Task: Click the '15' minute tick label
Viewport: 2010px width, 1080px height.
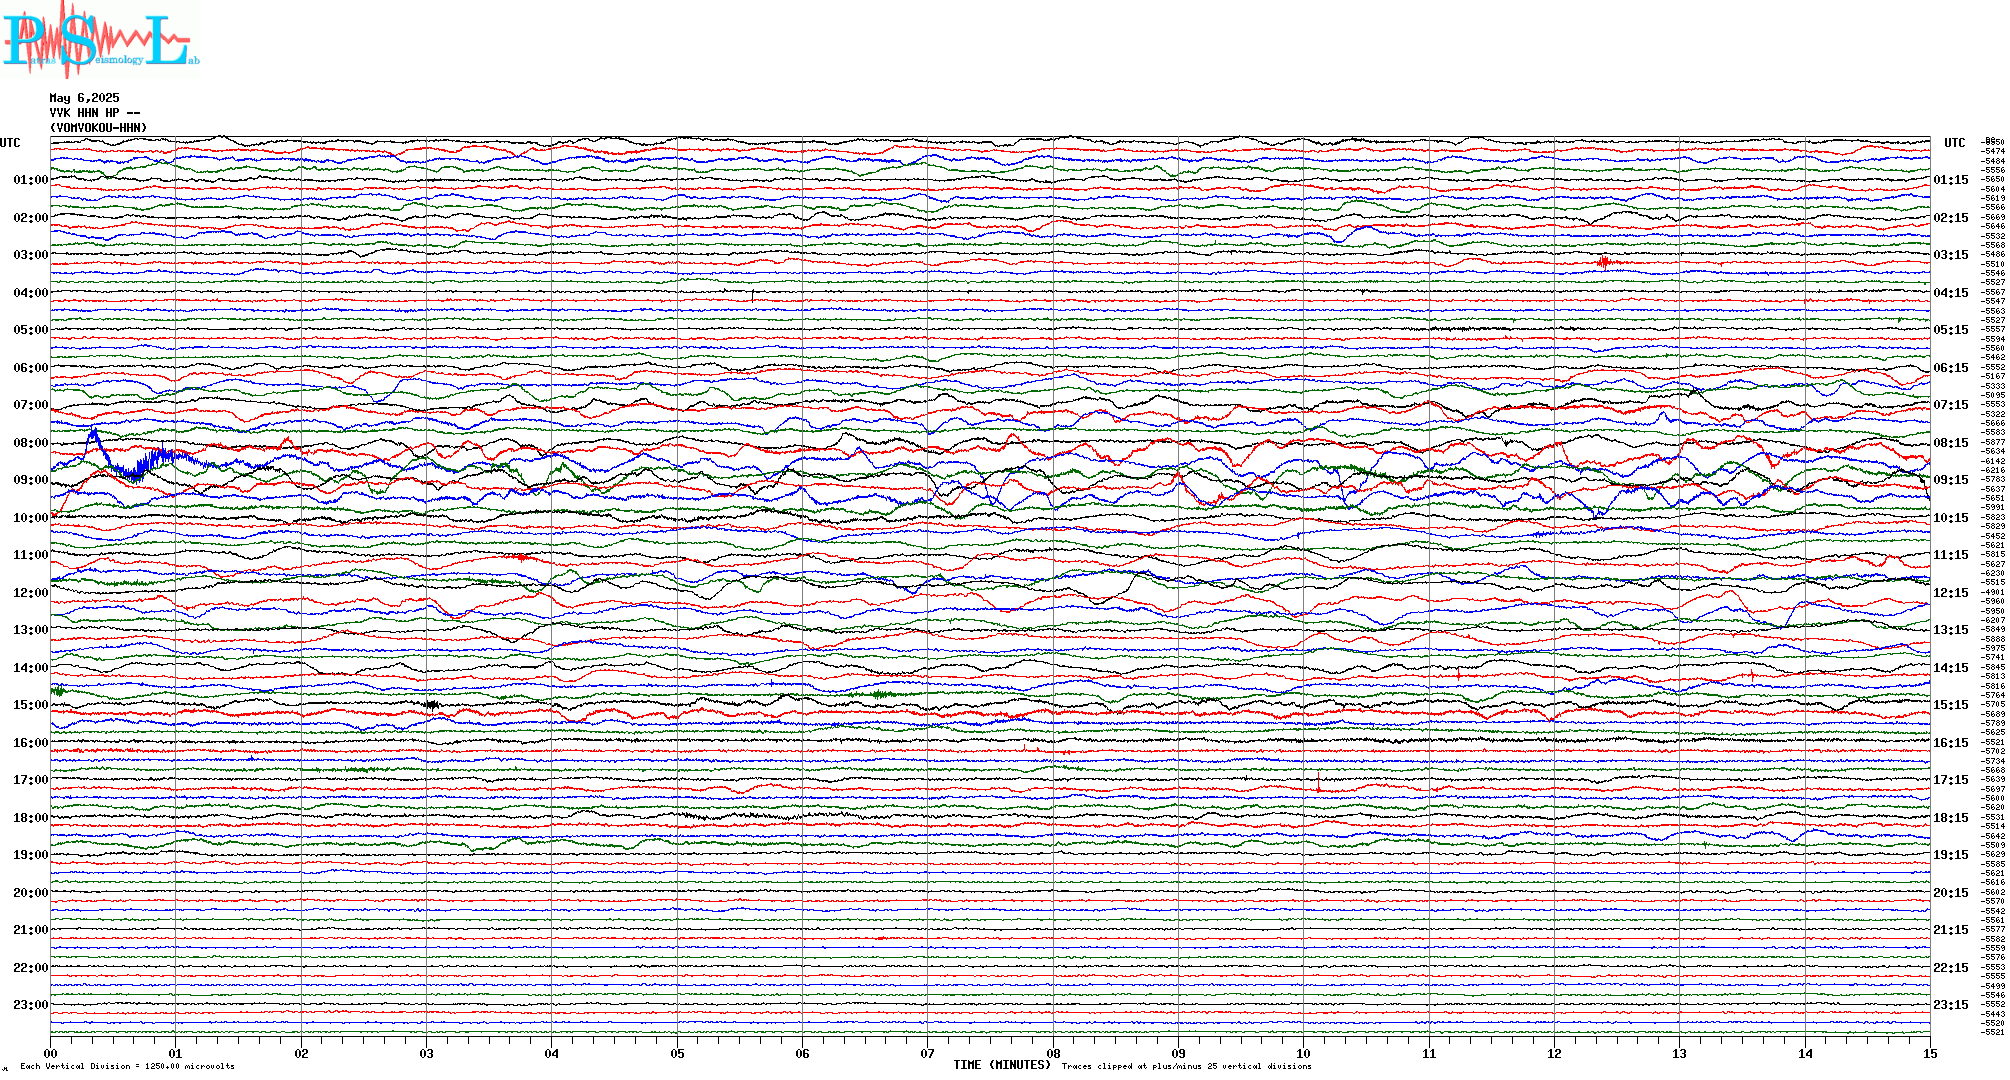Action: [1930, 1053]
